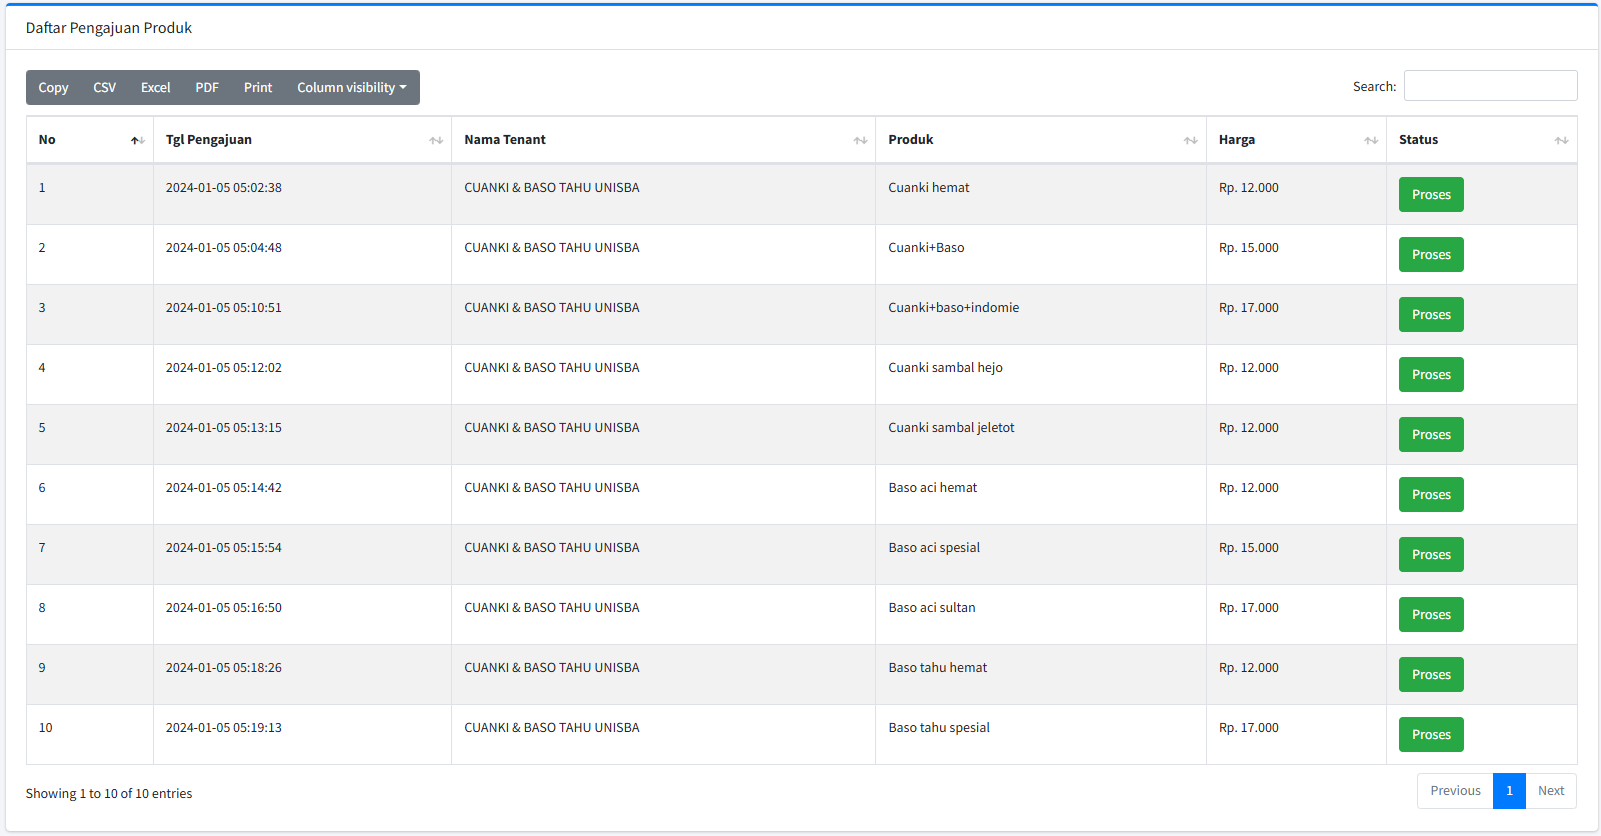The image size is (1601, 836).
Task: Open the Column visibility dropdown
Action: [351, 88]
